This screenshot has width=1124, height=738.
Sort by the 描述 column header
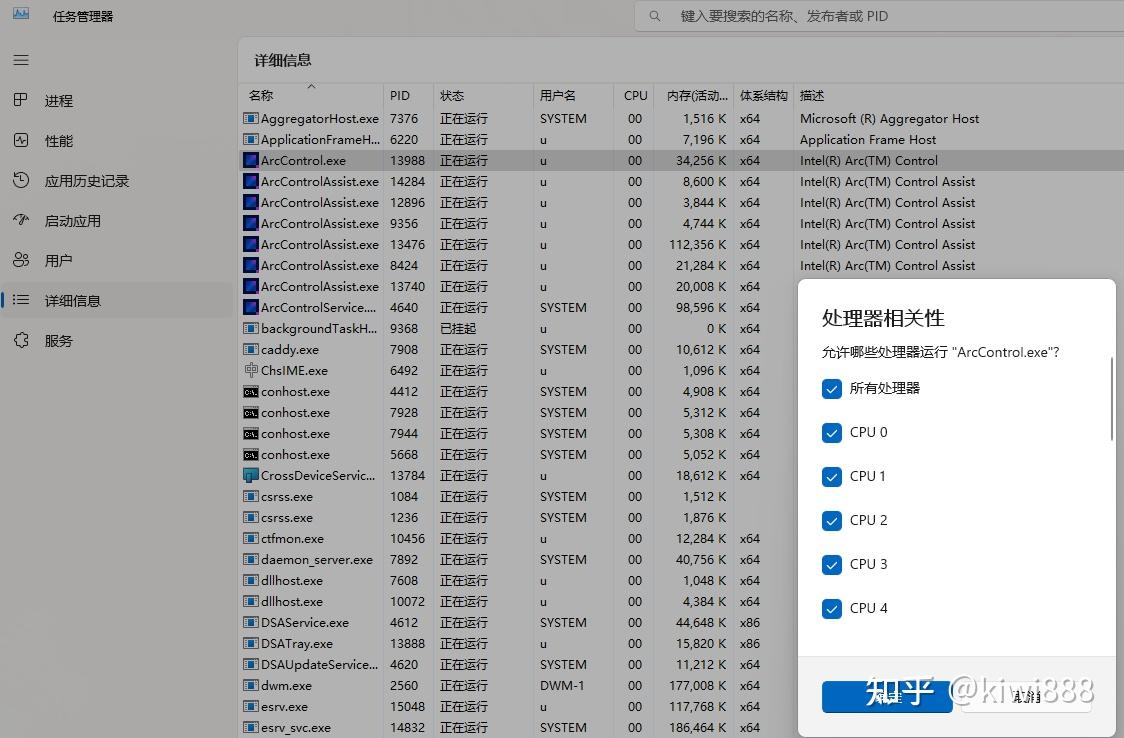pos(812,95)
